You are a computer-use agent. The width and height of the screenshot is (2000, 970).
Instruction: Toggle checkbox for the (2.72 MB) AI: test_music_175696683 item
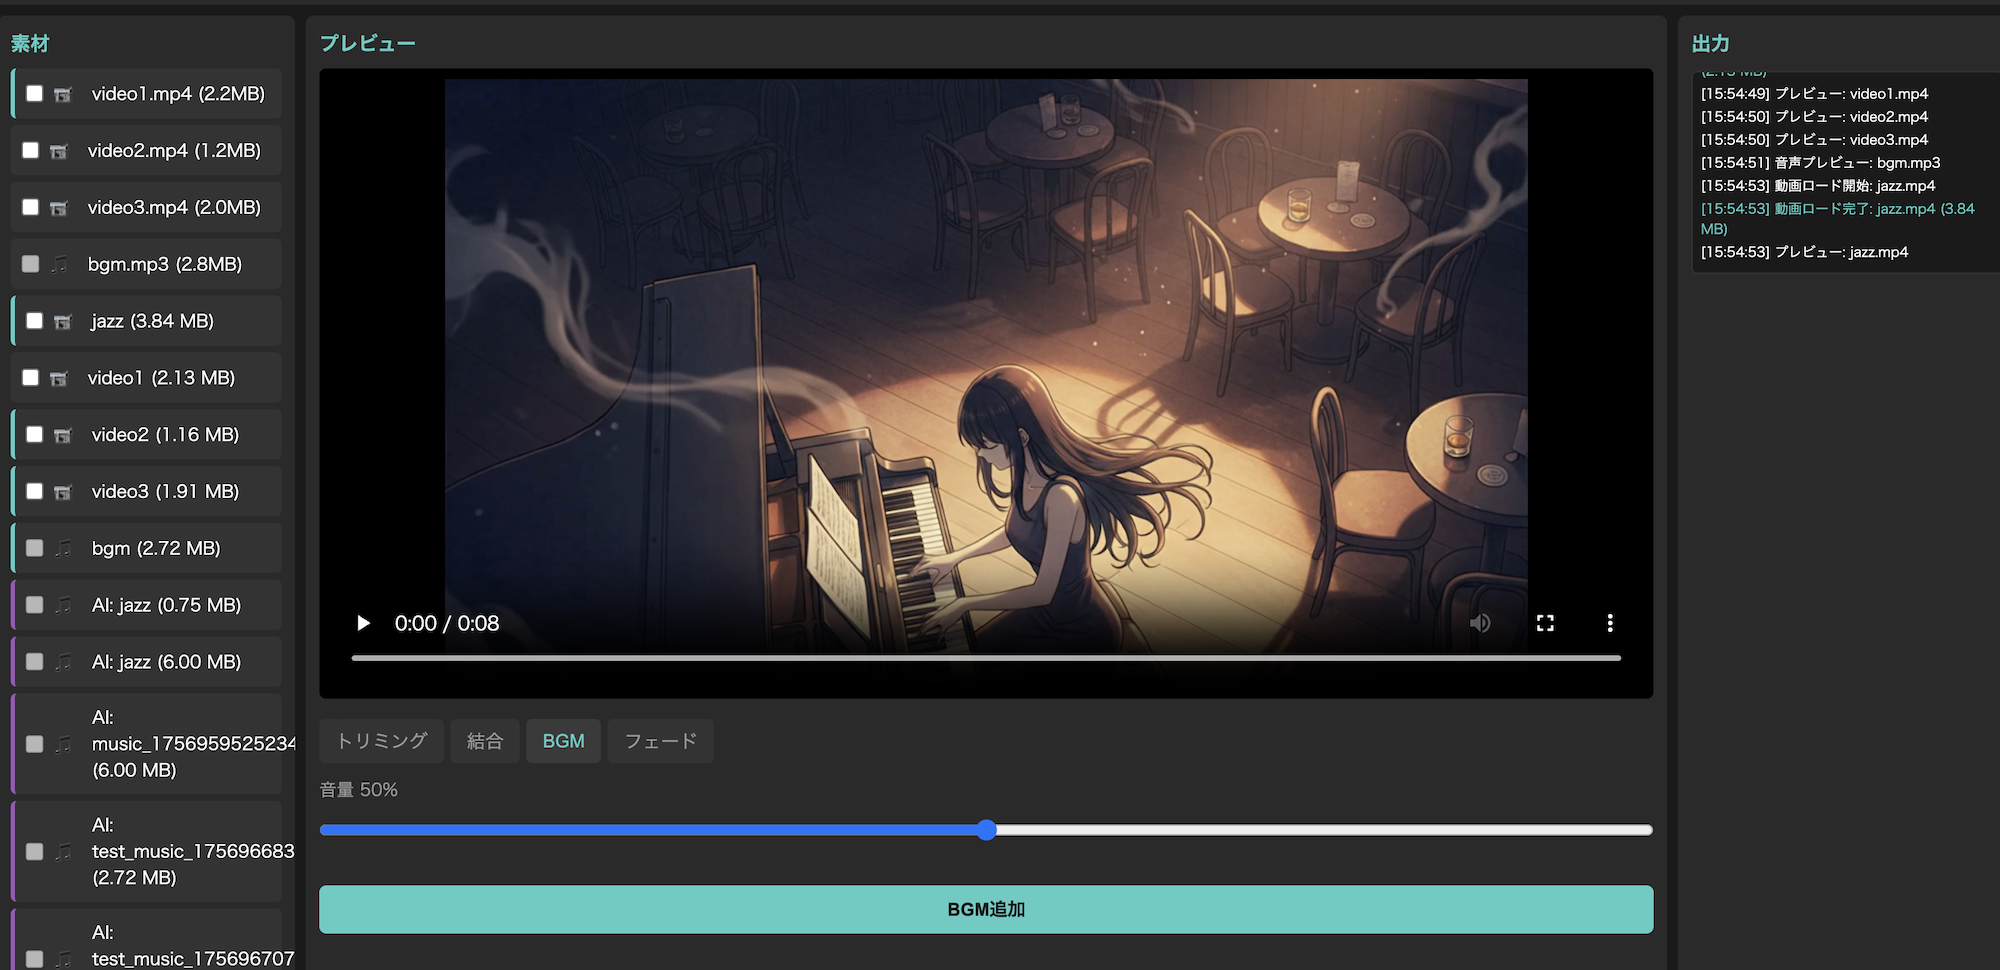pyautogui.click(x=35, y=852)
